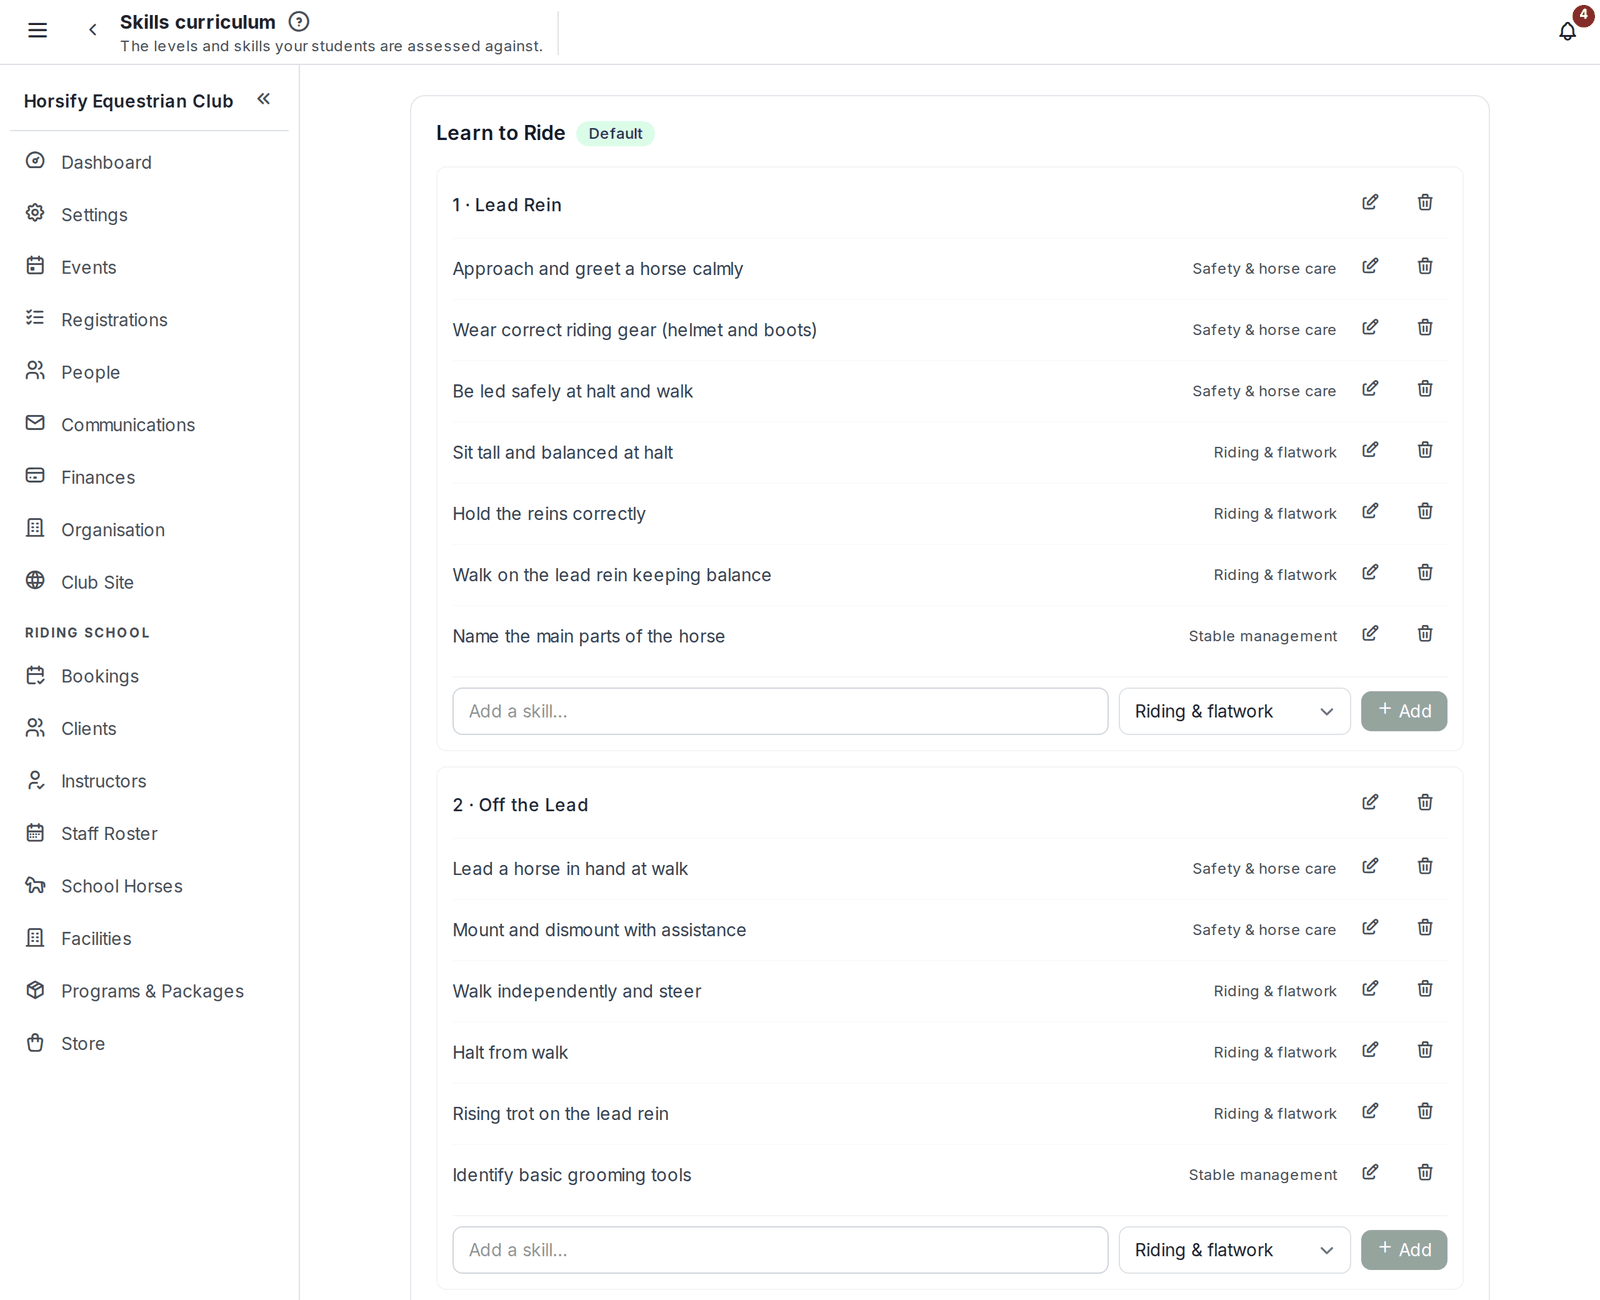The image size is (1600, 1300).
Task: Edit 'Be led safely at halt and walk'
Action: (x=1370, y=389)
